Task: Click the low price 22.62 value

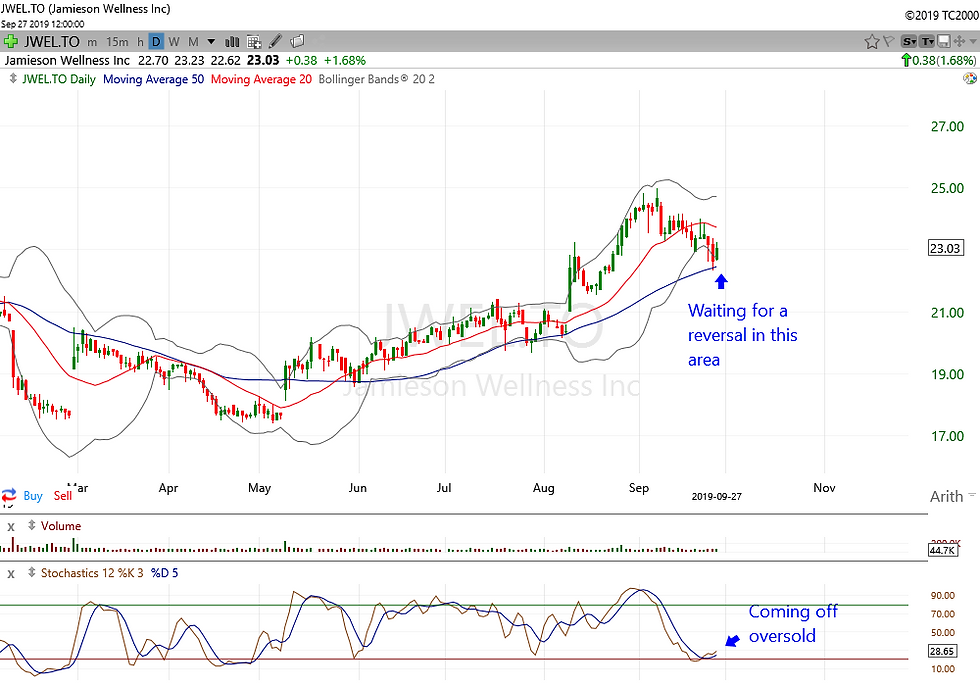Action: point(226,60)
